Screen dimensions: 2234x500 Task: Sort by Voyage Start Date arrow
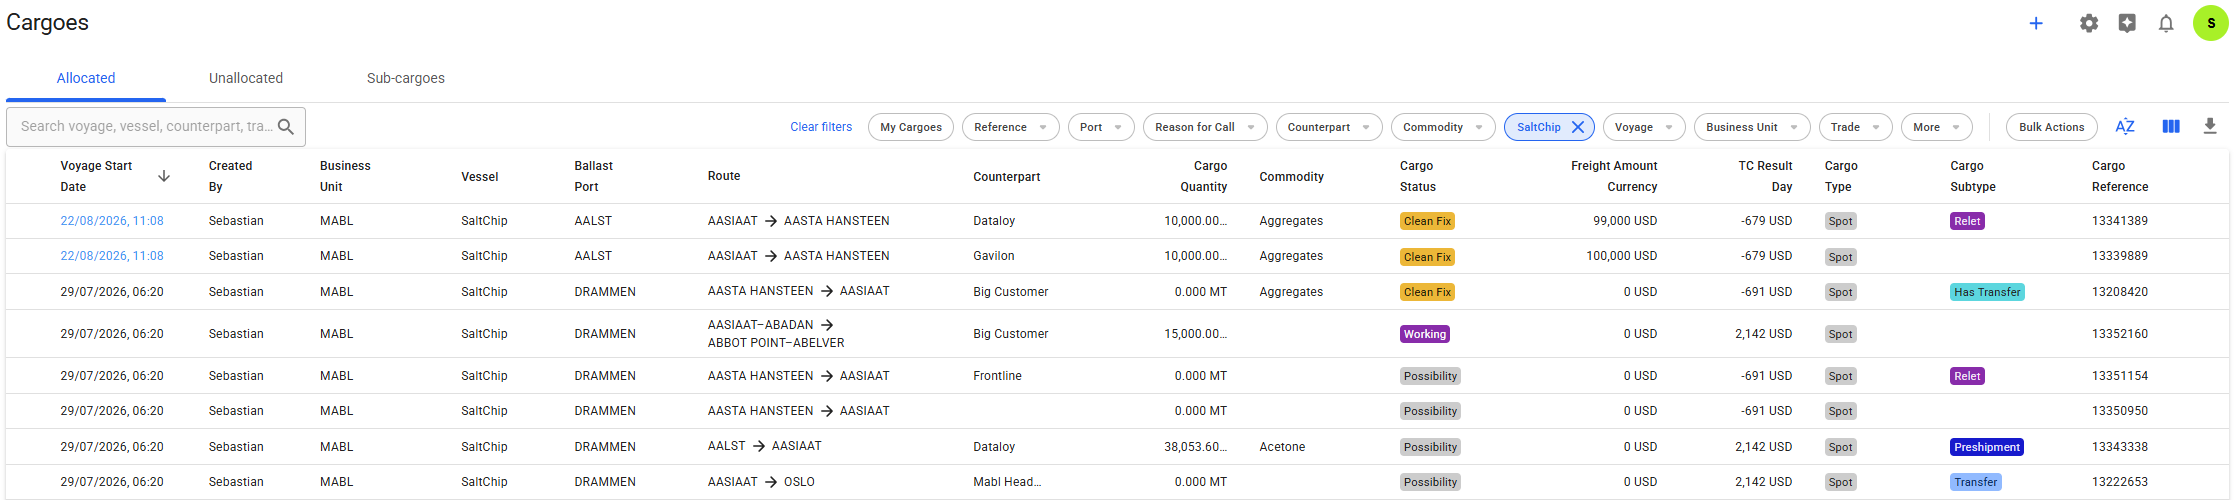point(164,176)
